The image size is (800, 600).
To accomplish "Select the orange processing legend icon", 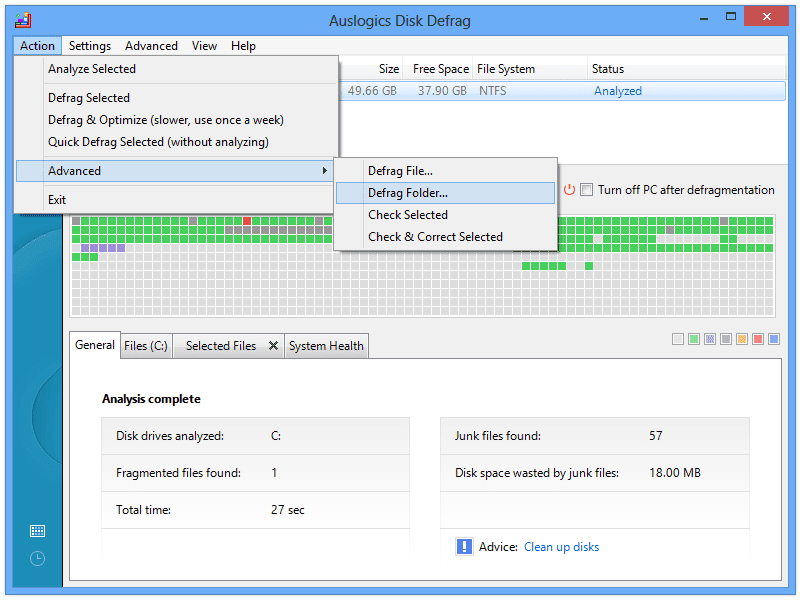I will (x=742, y=339).
